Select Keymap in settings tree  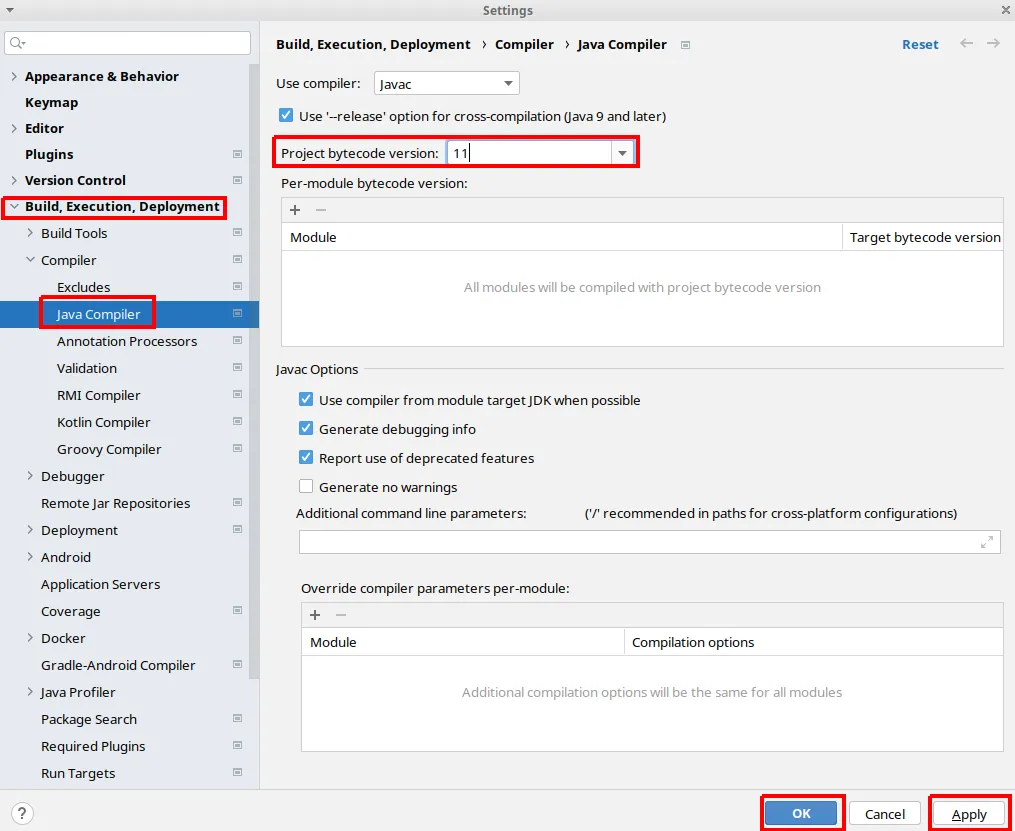click(52, 102)
